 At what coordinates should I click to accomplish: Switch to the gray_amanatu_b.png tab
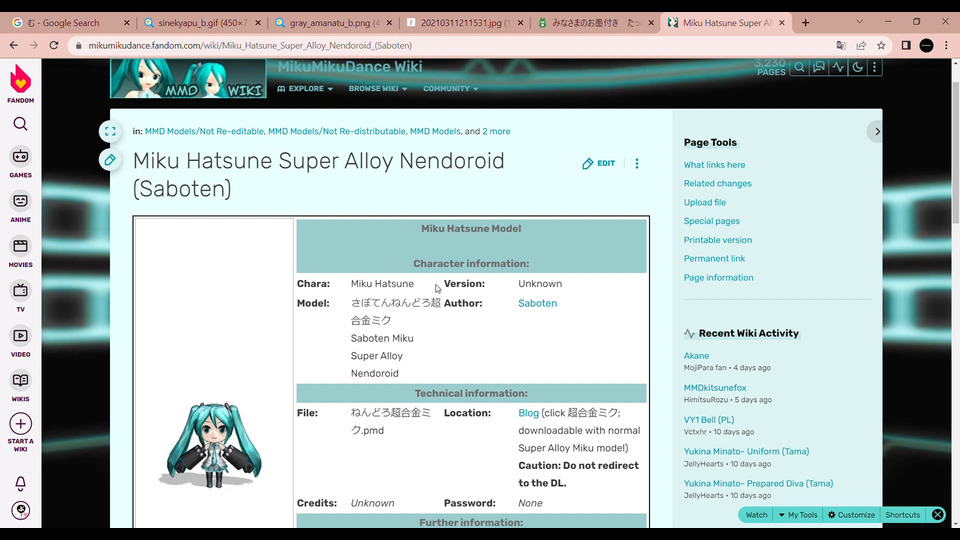tap(333, 23)
